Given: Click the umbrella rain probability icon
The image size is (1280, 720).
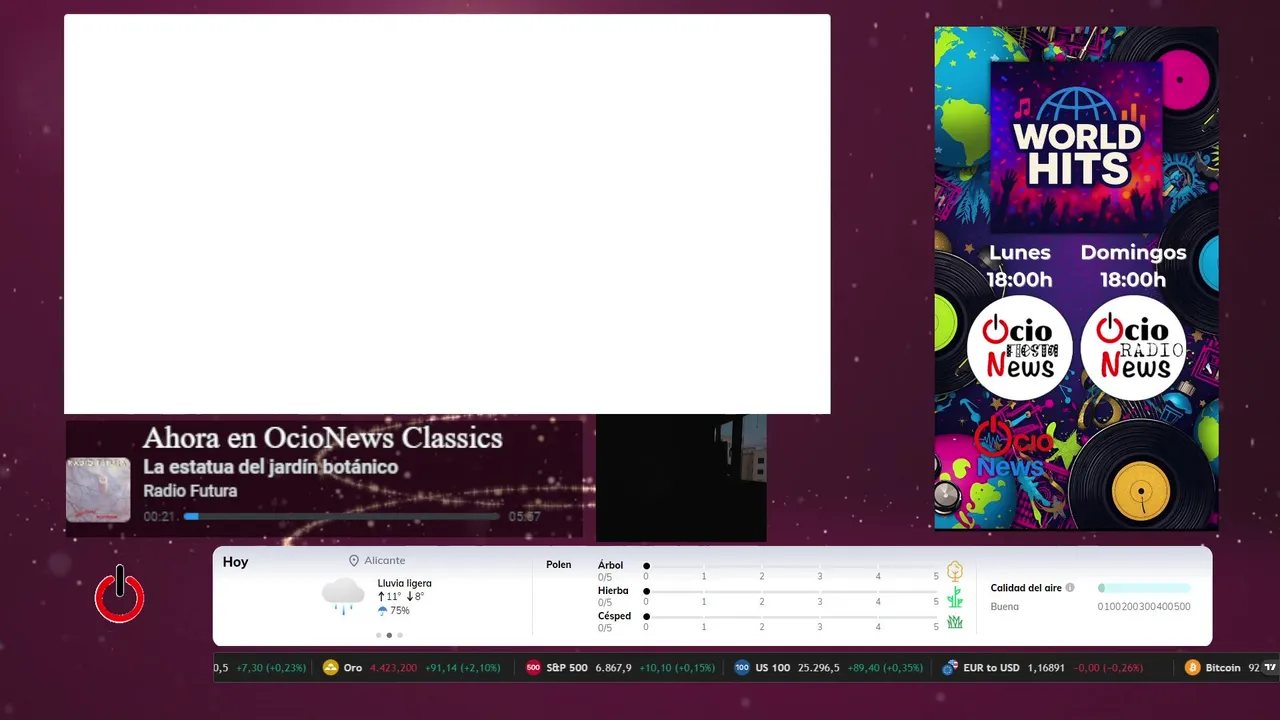Looking at the screenshot, I should (382, 610).
